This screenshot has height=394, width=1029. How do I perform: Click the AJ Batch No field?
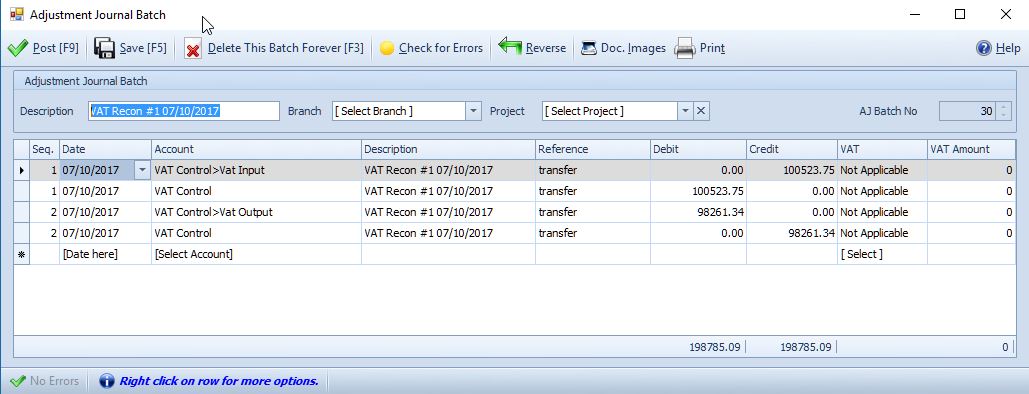[967, 111]
